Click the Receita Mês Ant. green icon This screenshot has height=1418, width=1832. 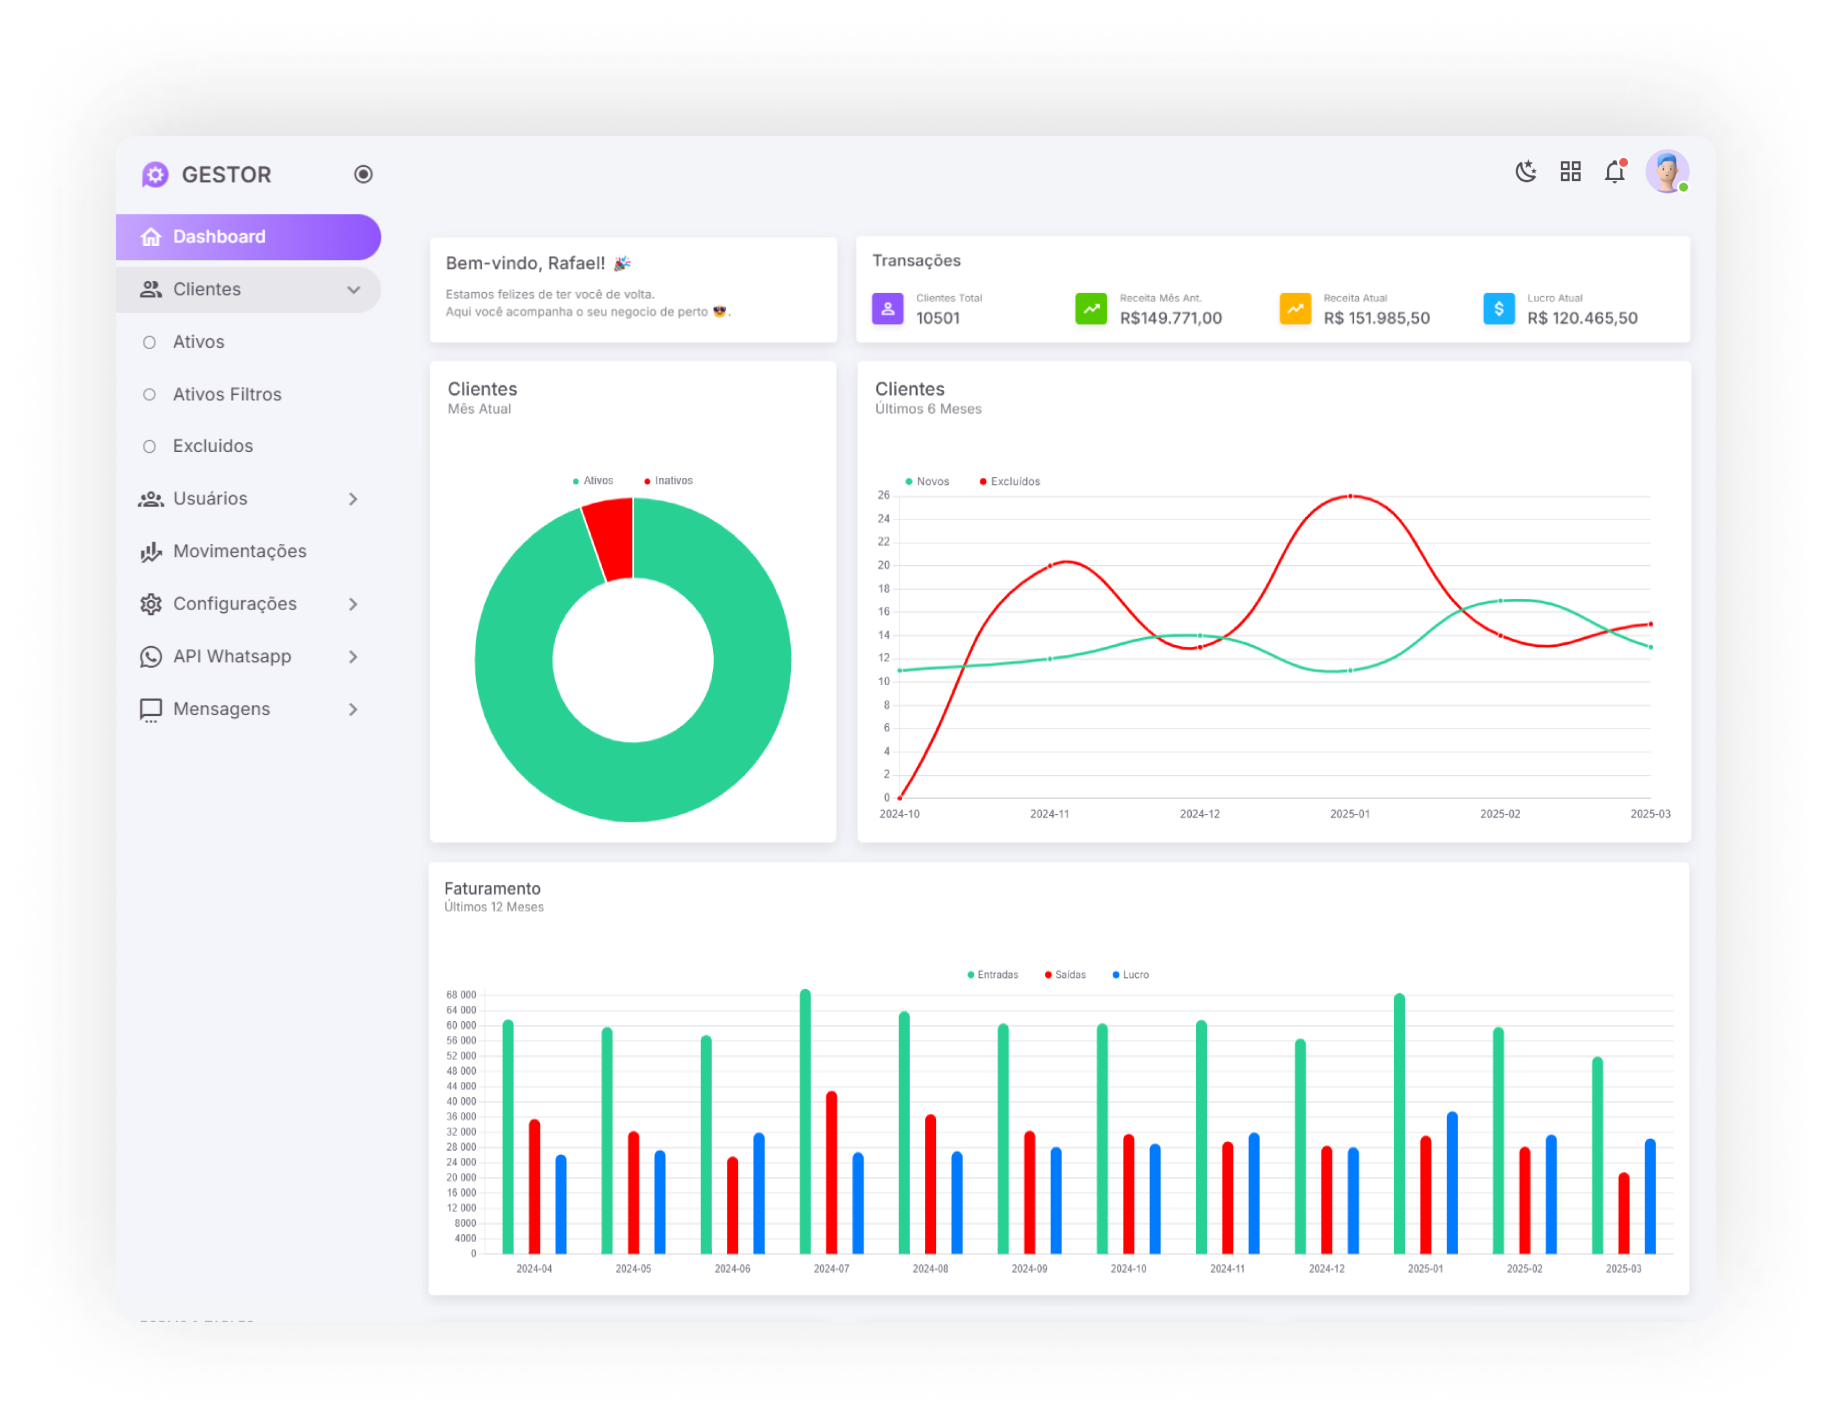pyautogui.click(x=1091, y=309)
